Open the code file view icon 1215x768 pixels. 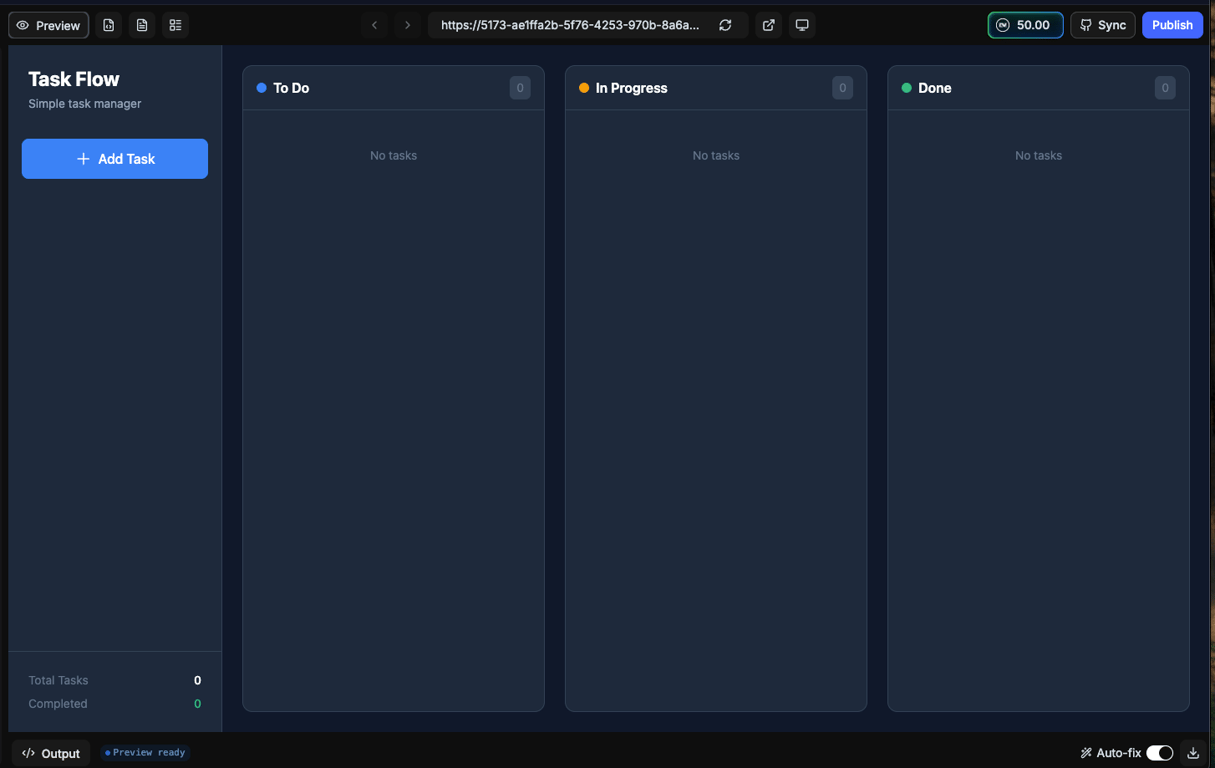pyautogui.click(x=109, y=25)
